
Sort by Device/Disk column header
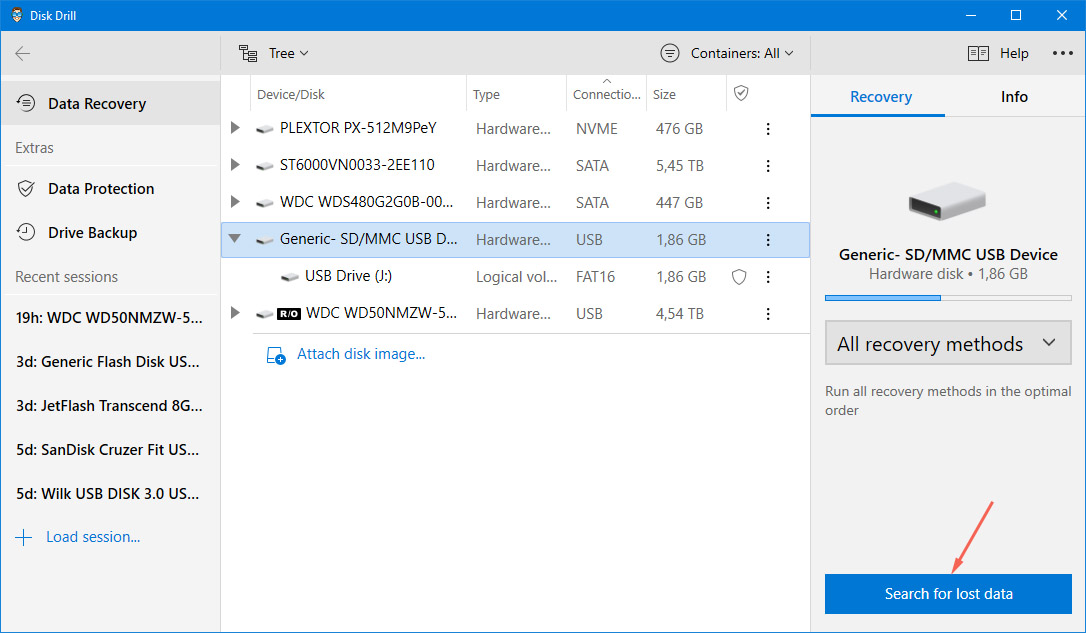[290, 94]
